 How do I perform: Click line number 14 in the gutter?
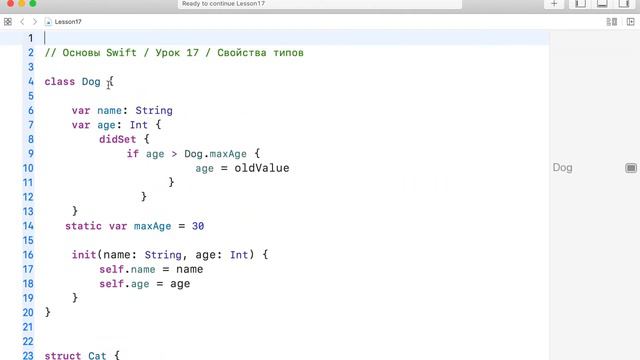28,226
